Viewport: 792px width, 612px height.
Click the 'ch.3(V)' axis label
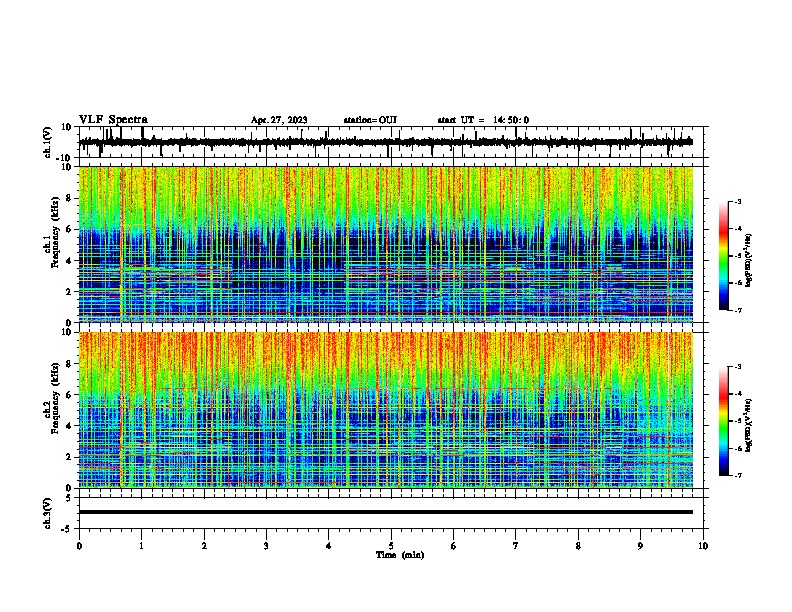coord(48,514)
